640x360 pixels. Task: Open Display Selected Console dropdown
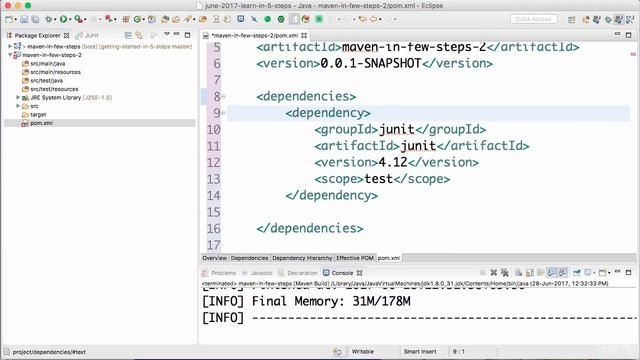click(594, 273)
